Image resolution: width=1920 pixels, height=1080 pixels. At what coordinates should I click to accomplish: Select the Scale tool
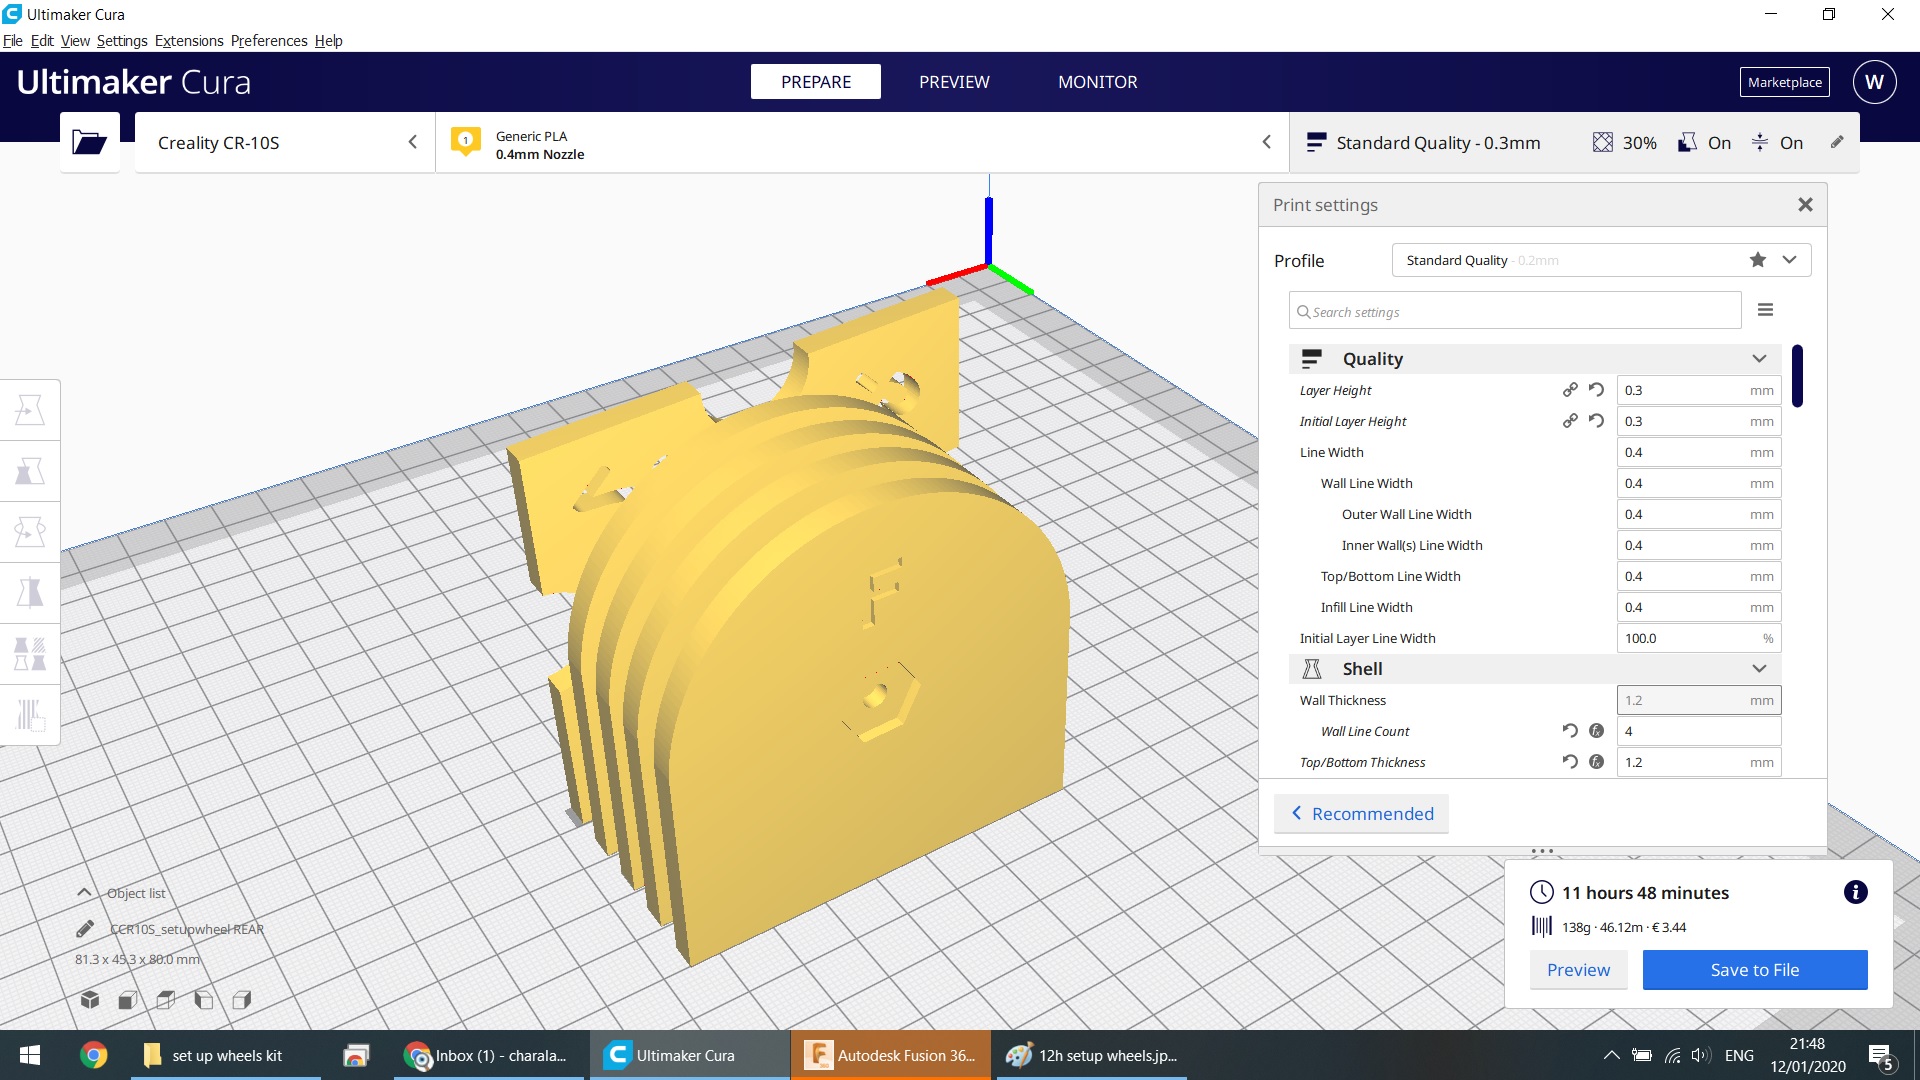tap(30, 471)
